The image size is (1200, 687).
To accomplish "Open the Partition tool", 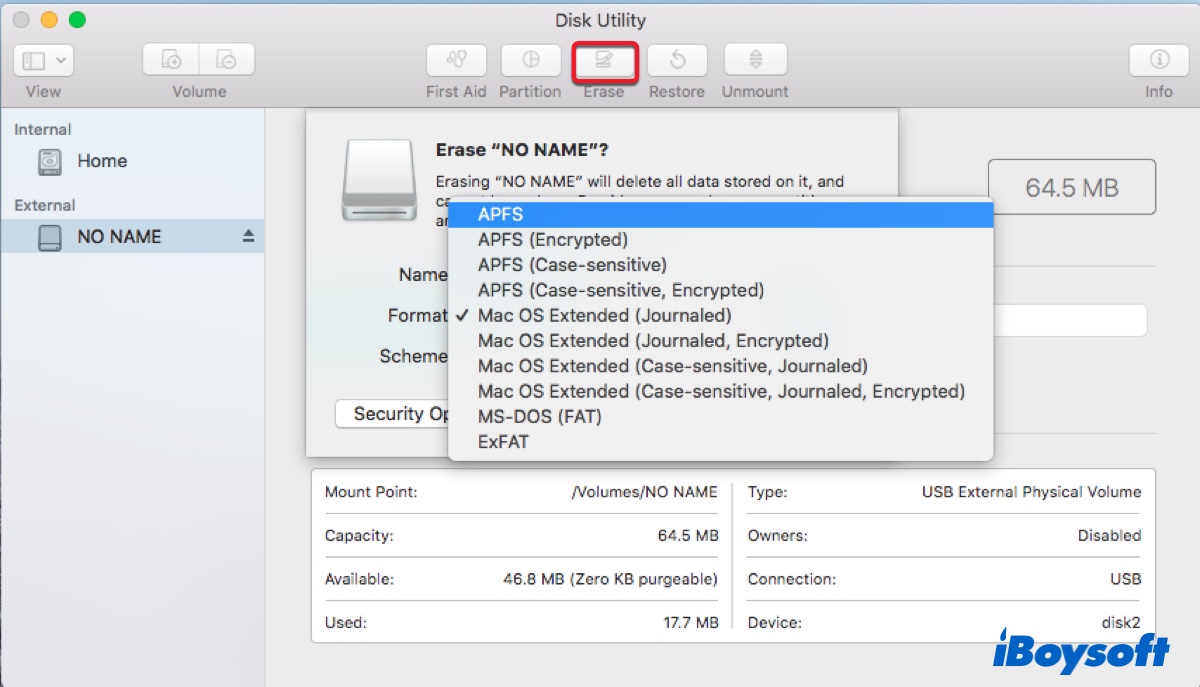I will click(530, 61).
